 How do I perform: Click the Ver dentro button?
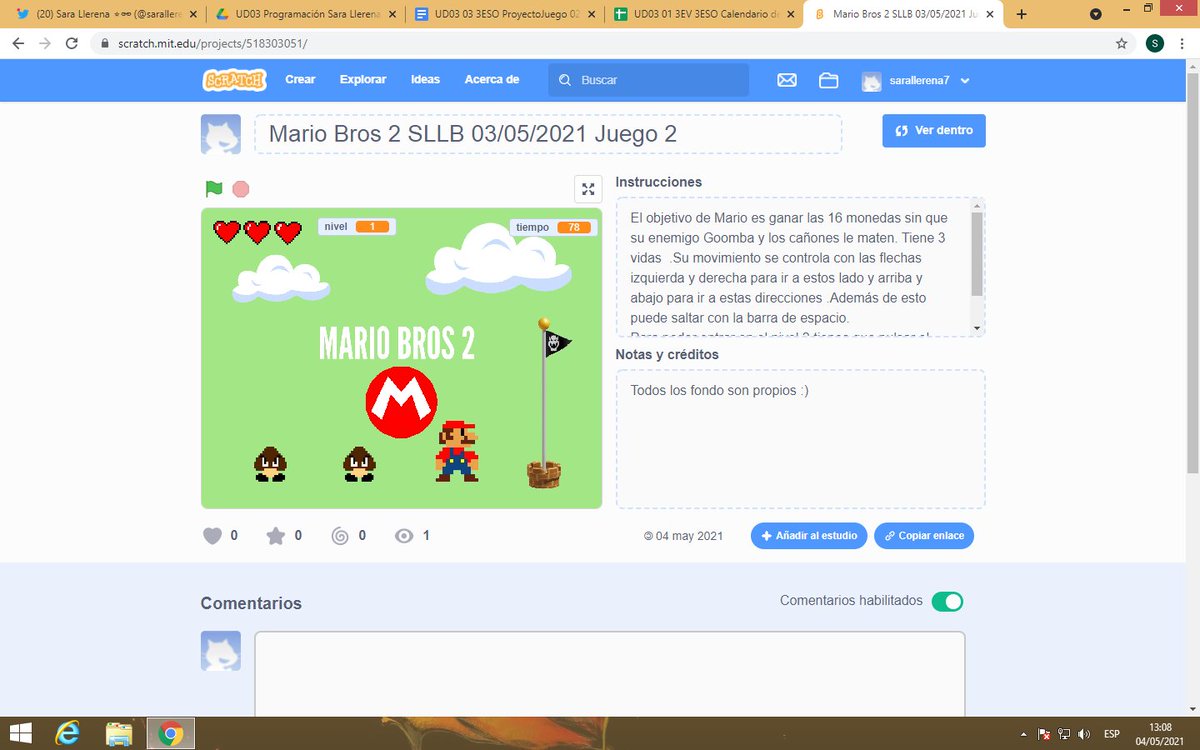click(934, 130)
